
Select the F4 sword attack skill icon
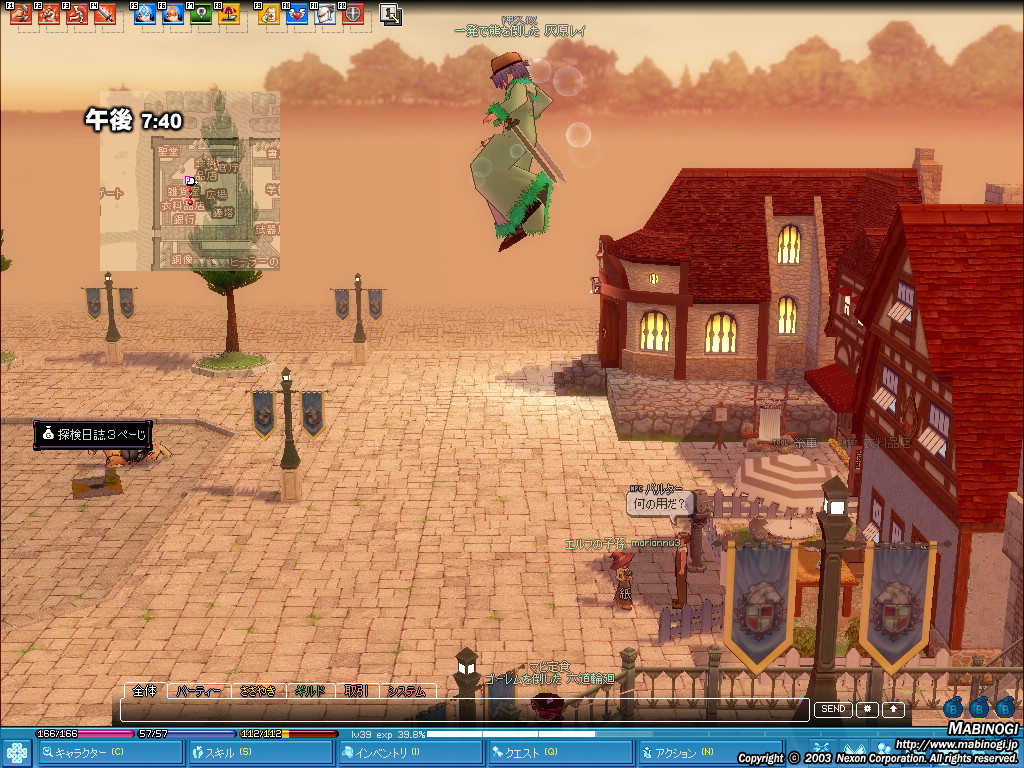[105, 14]
